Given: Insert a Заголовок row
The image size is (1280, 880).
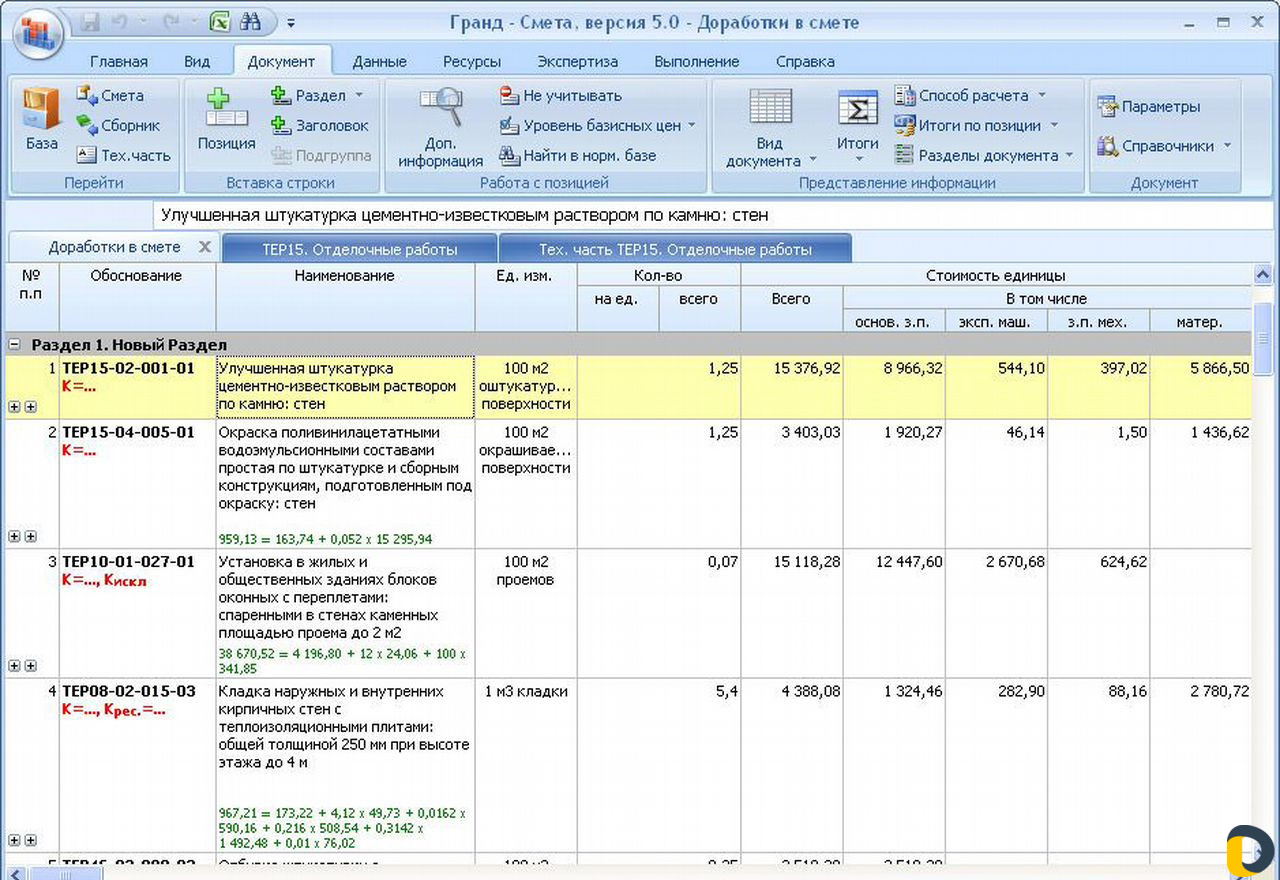Looking at the screenshot, I should point(320,126).
